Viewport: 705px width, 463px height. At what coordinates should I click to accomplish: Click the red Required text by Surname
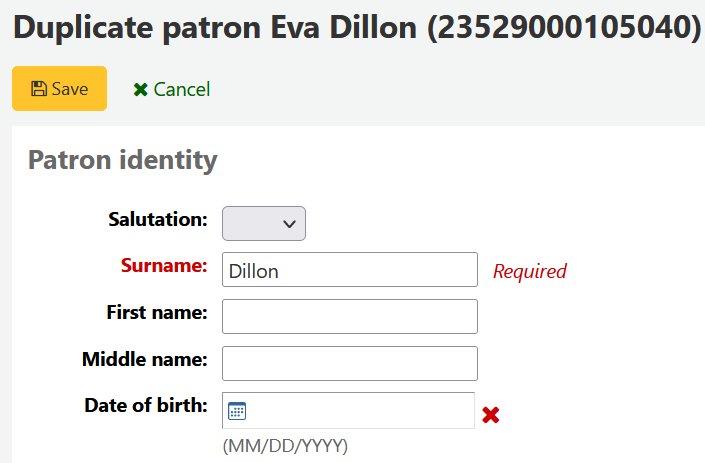click(529, 271)
